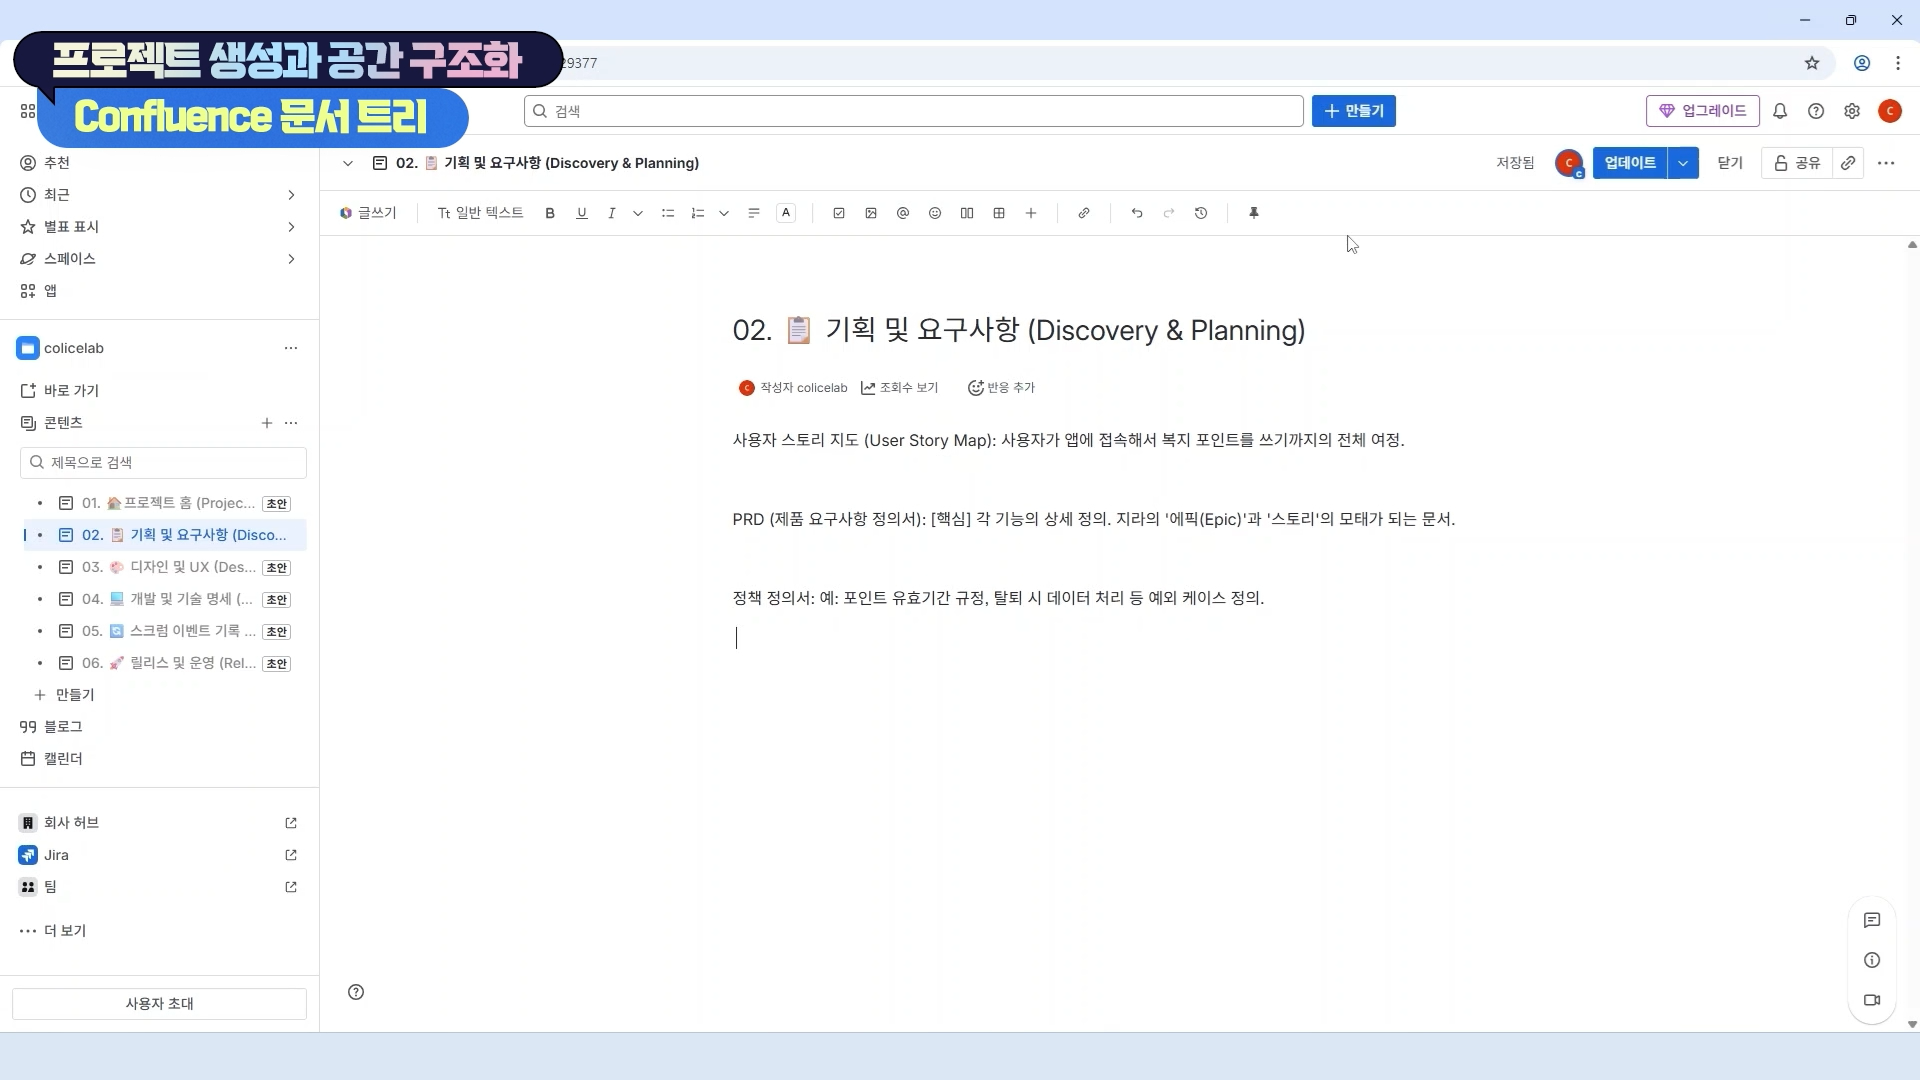
Task: Insert a column layout
Action: [967, 213]
